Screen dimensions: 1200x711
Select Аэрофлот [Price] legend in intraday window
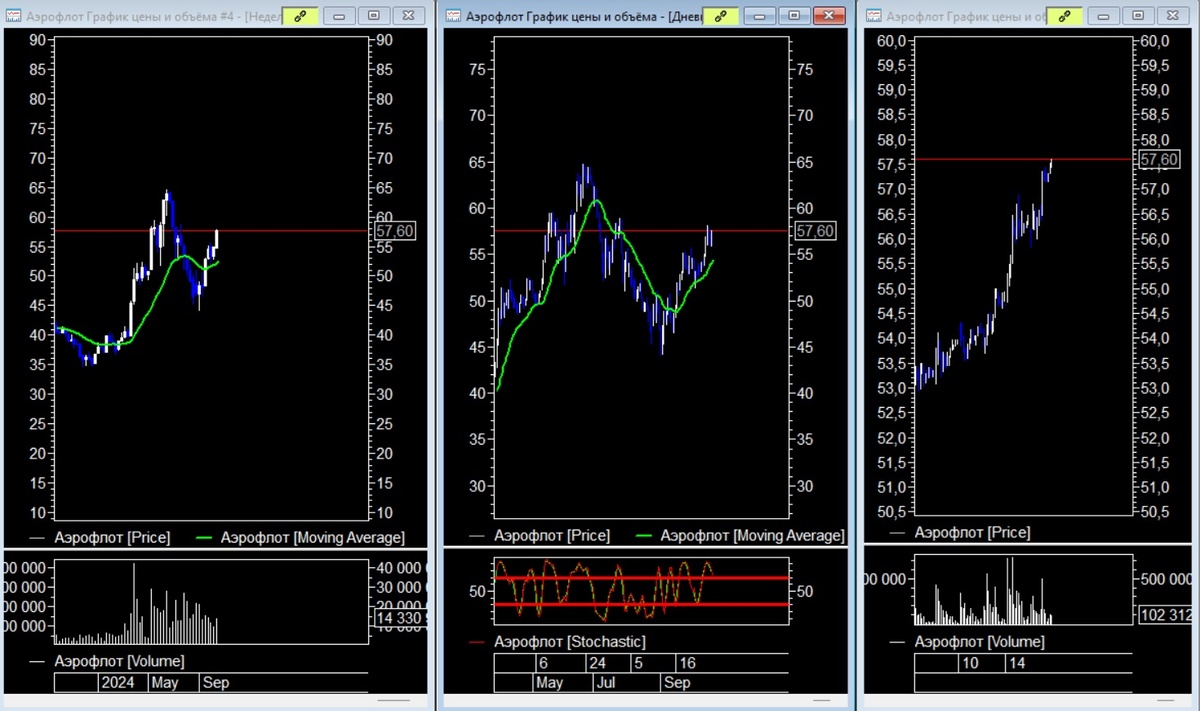click(x=972, y=533)
